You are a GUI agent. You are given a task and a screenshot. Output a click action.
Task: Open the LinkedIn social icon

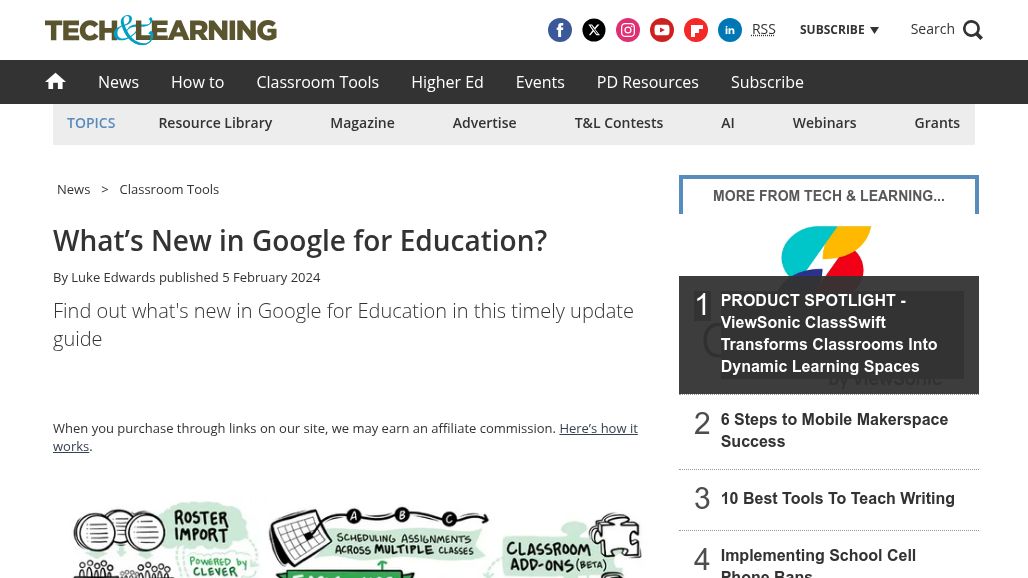click(x=730, y=30)
